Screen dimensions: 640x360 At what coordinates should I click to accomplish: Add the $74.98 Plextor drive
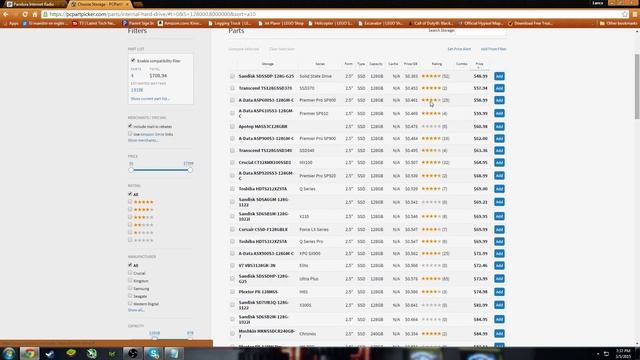499,292
